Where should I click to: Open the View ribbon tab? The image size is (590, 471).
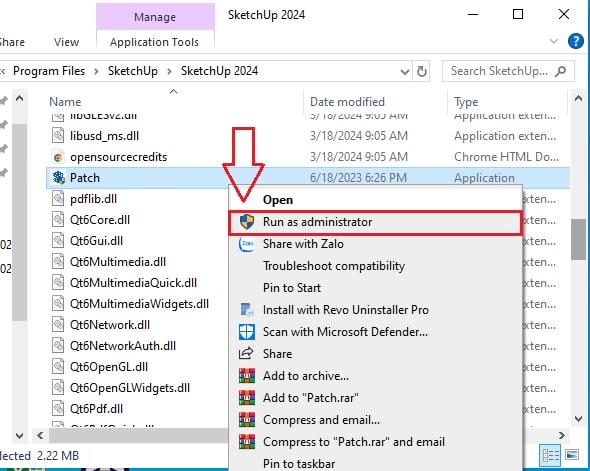pos(66,42)
